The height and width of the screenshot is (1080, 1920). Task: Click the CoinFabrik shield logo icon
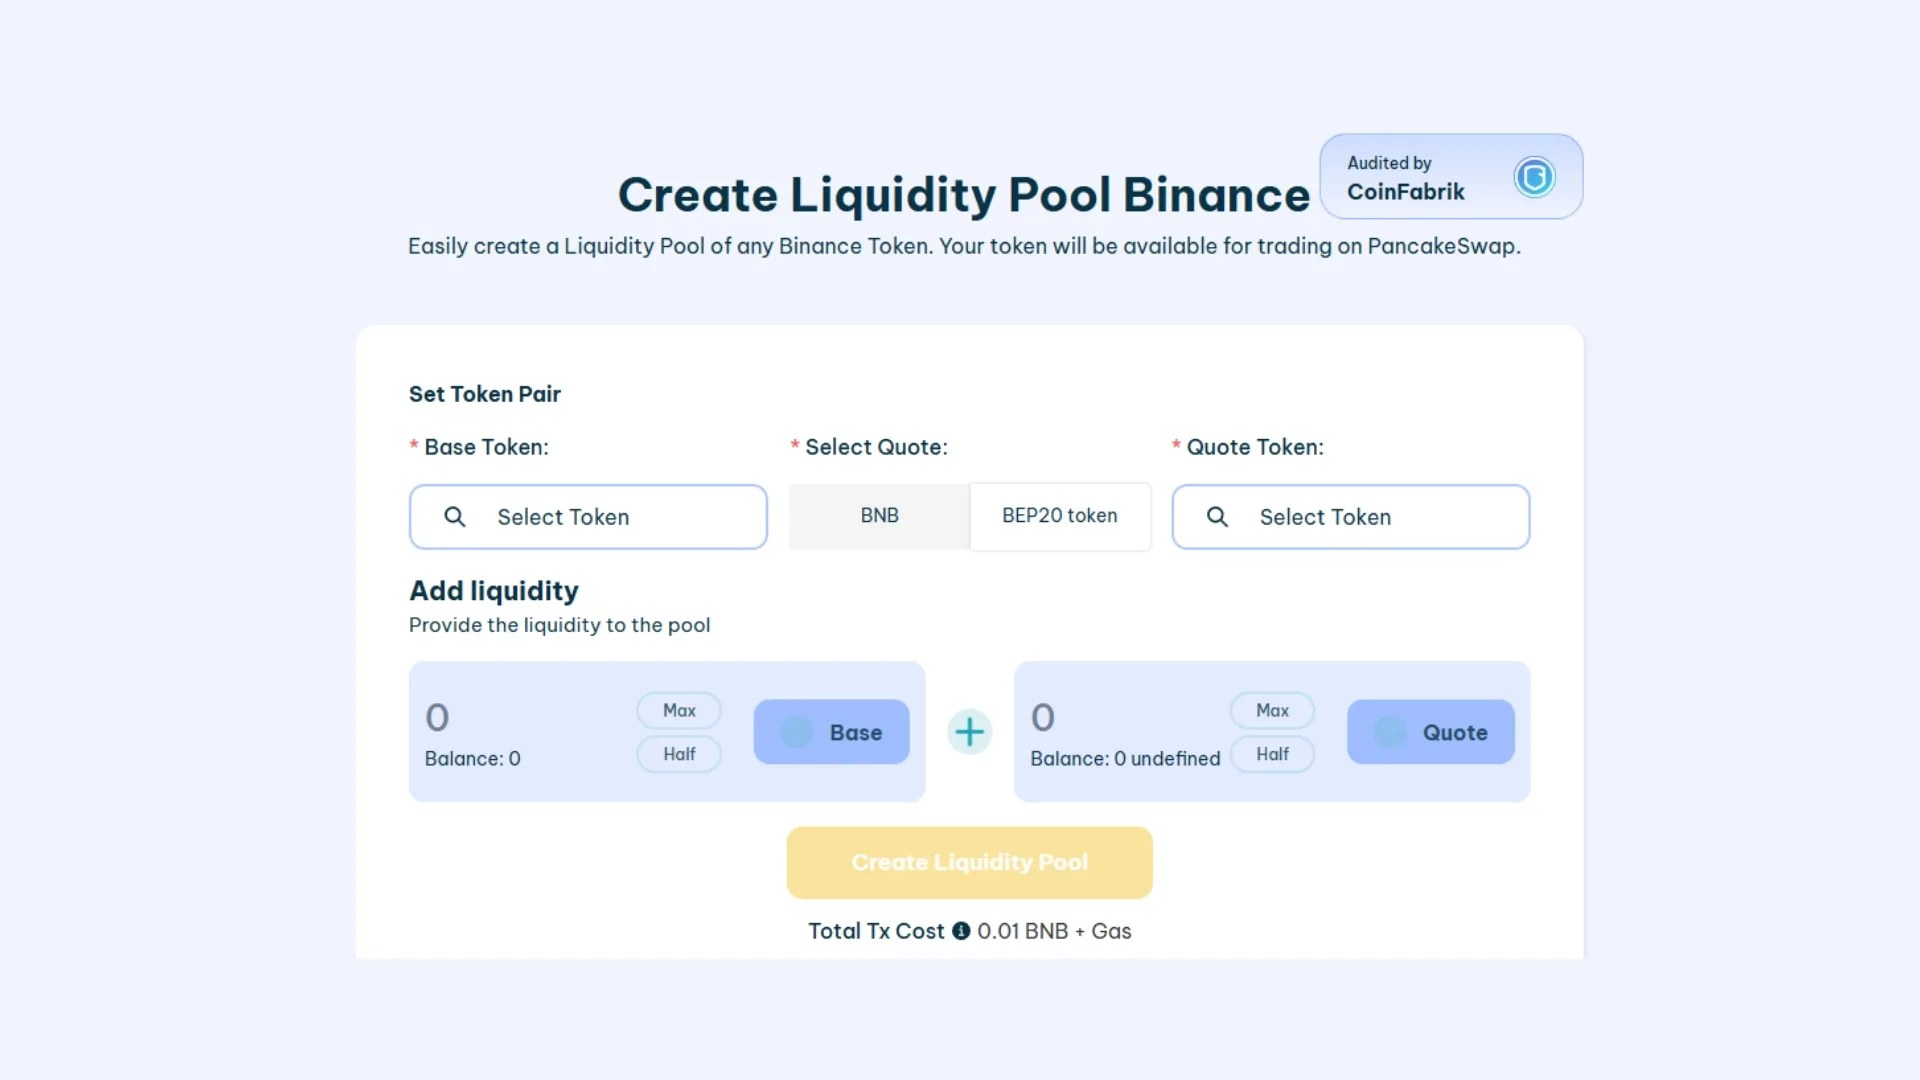[1534, 178]
